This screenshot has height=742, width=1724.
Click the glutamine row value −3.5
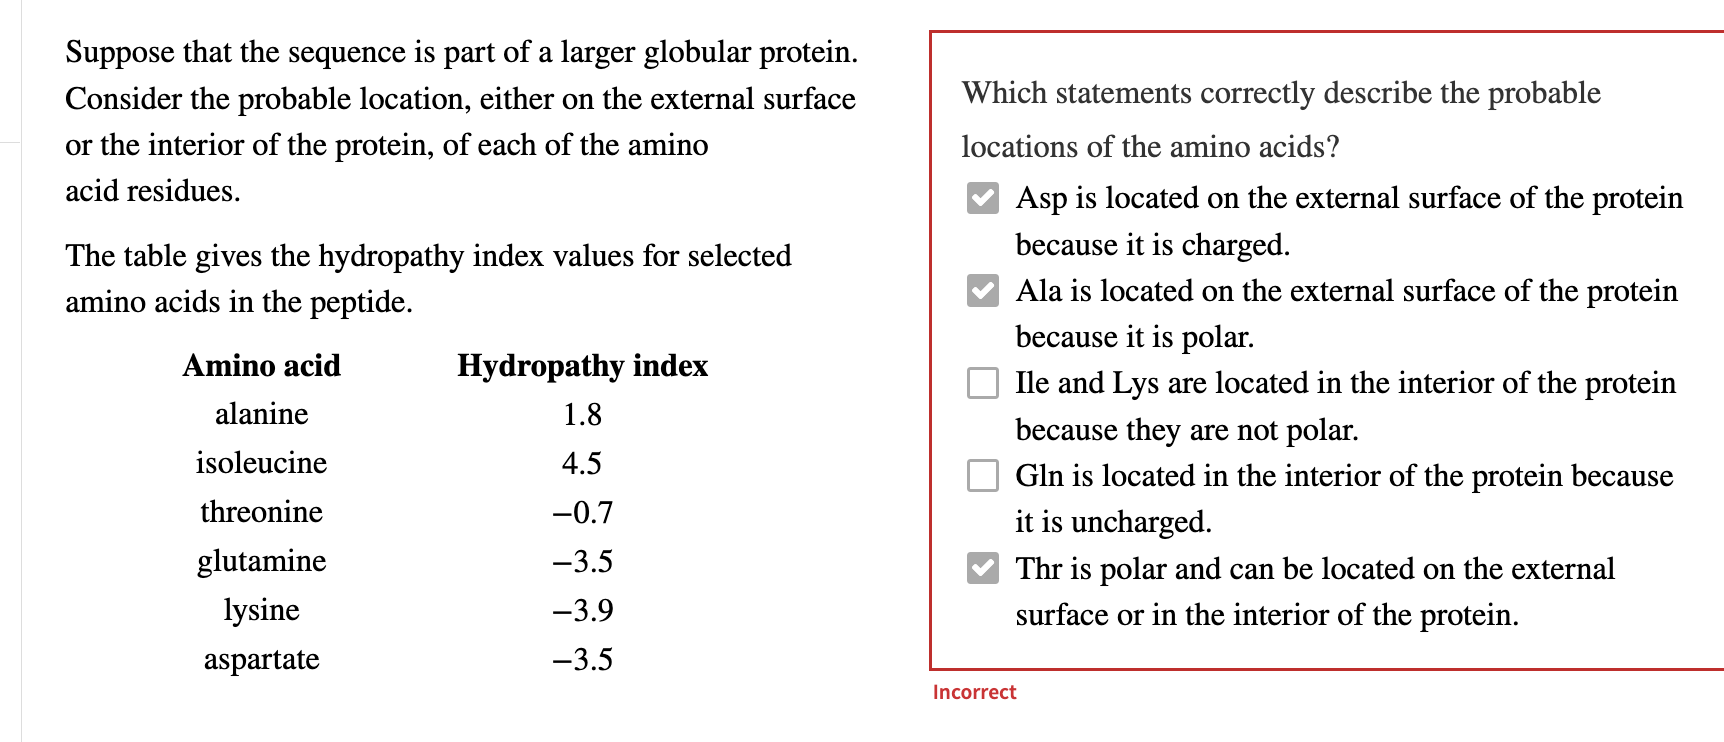tap(583, 561)
